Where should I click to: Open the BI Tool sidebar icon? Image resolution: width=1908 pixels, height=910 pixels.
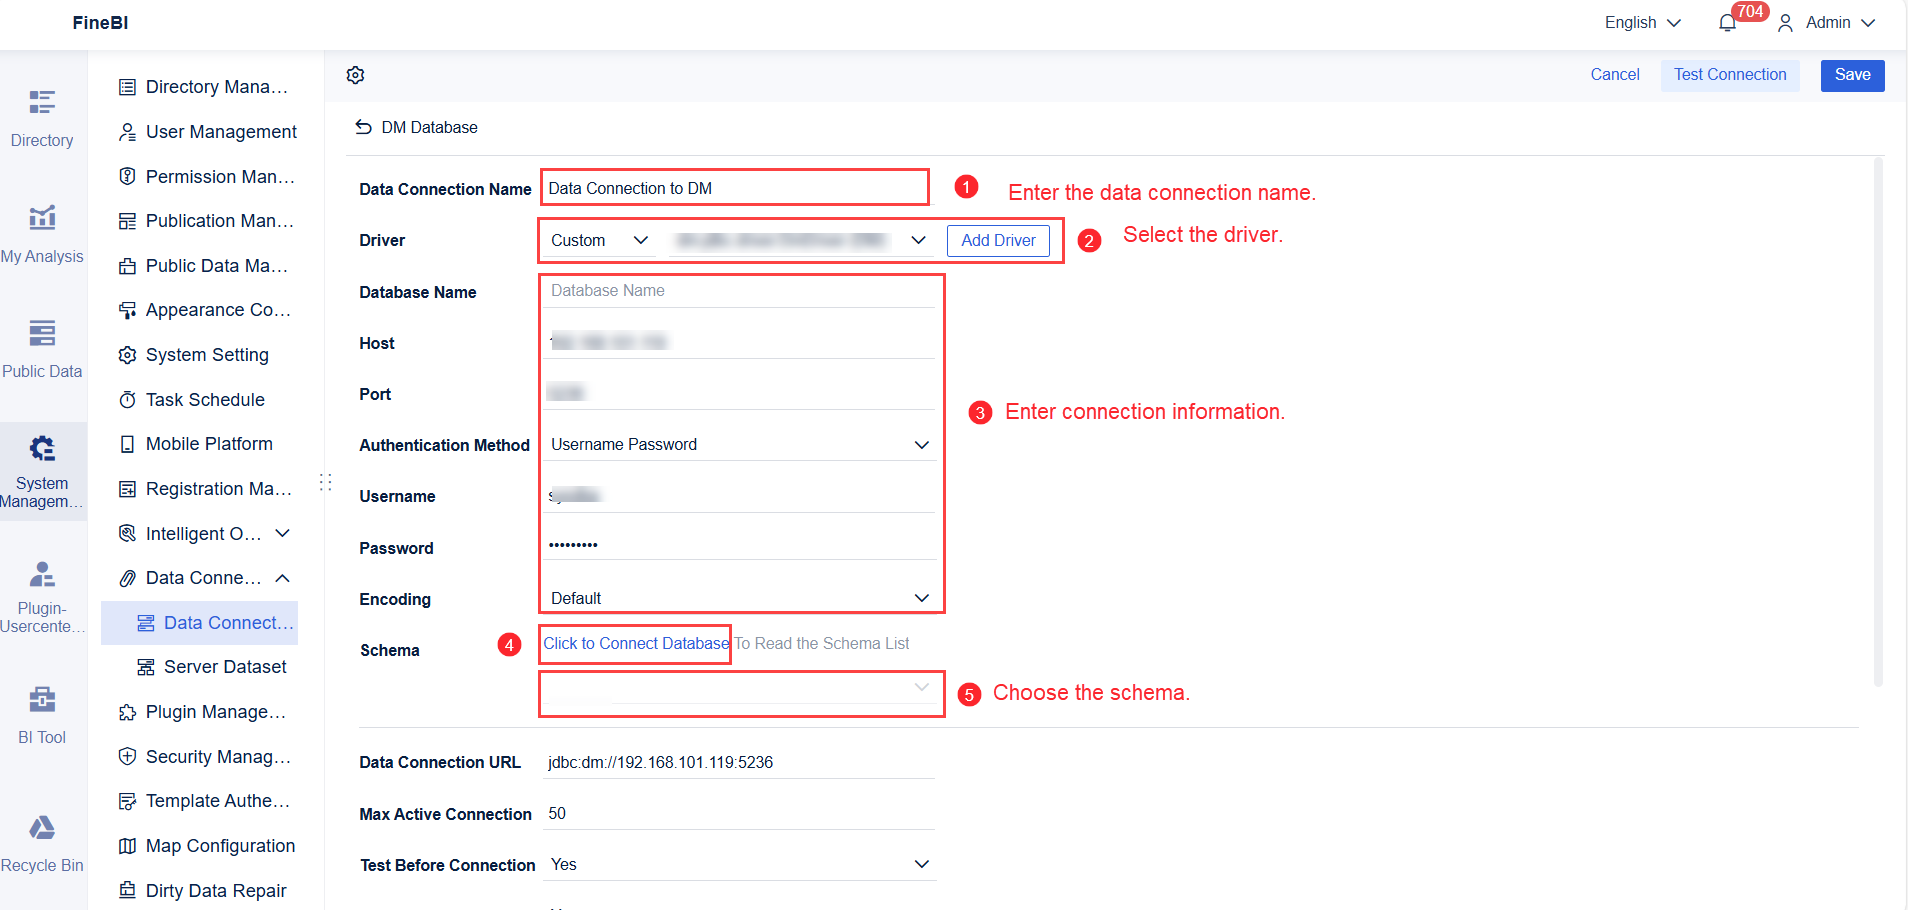pos(42,712)
